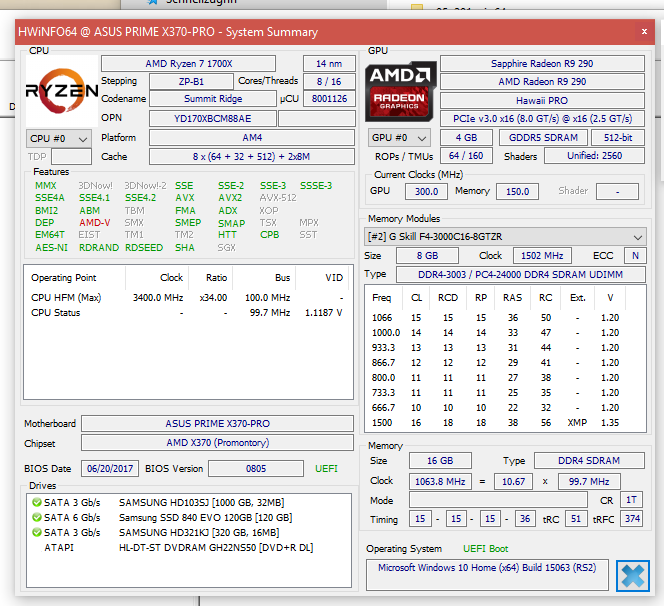Click the AMD Ryzen 7 1700X name field
Image resolution: width=664 pixels, height=606 pixels.
[188, 64]
